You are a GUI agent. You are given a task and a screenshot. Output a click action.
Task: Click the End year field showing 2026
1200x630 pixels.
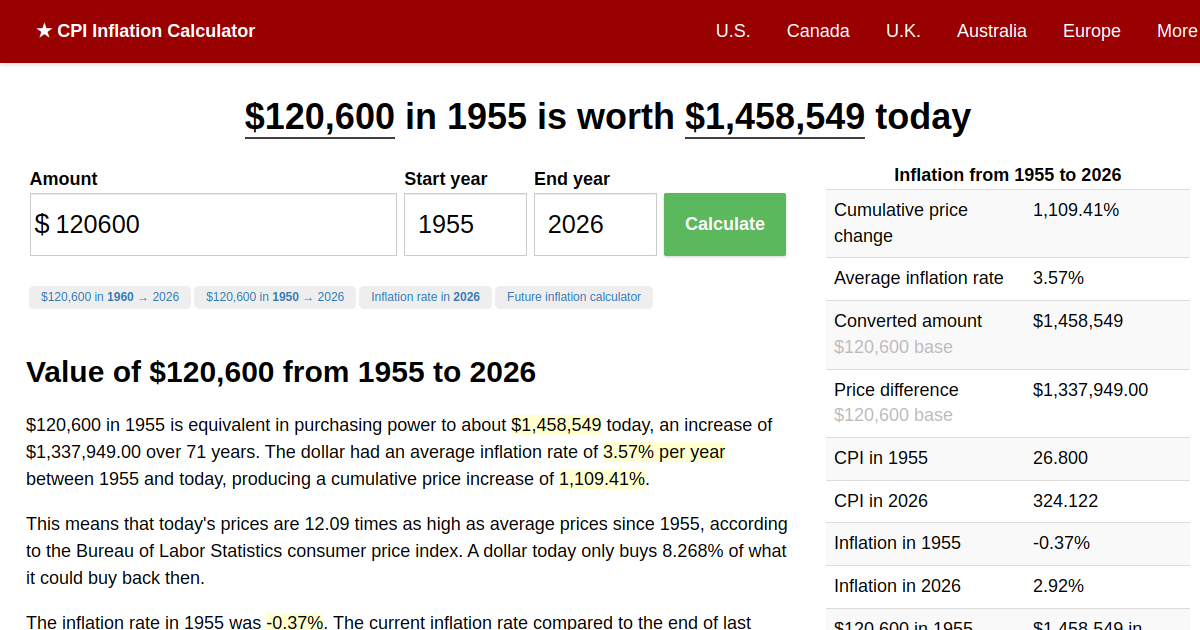click(x=595, y=224)
